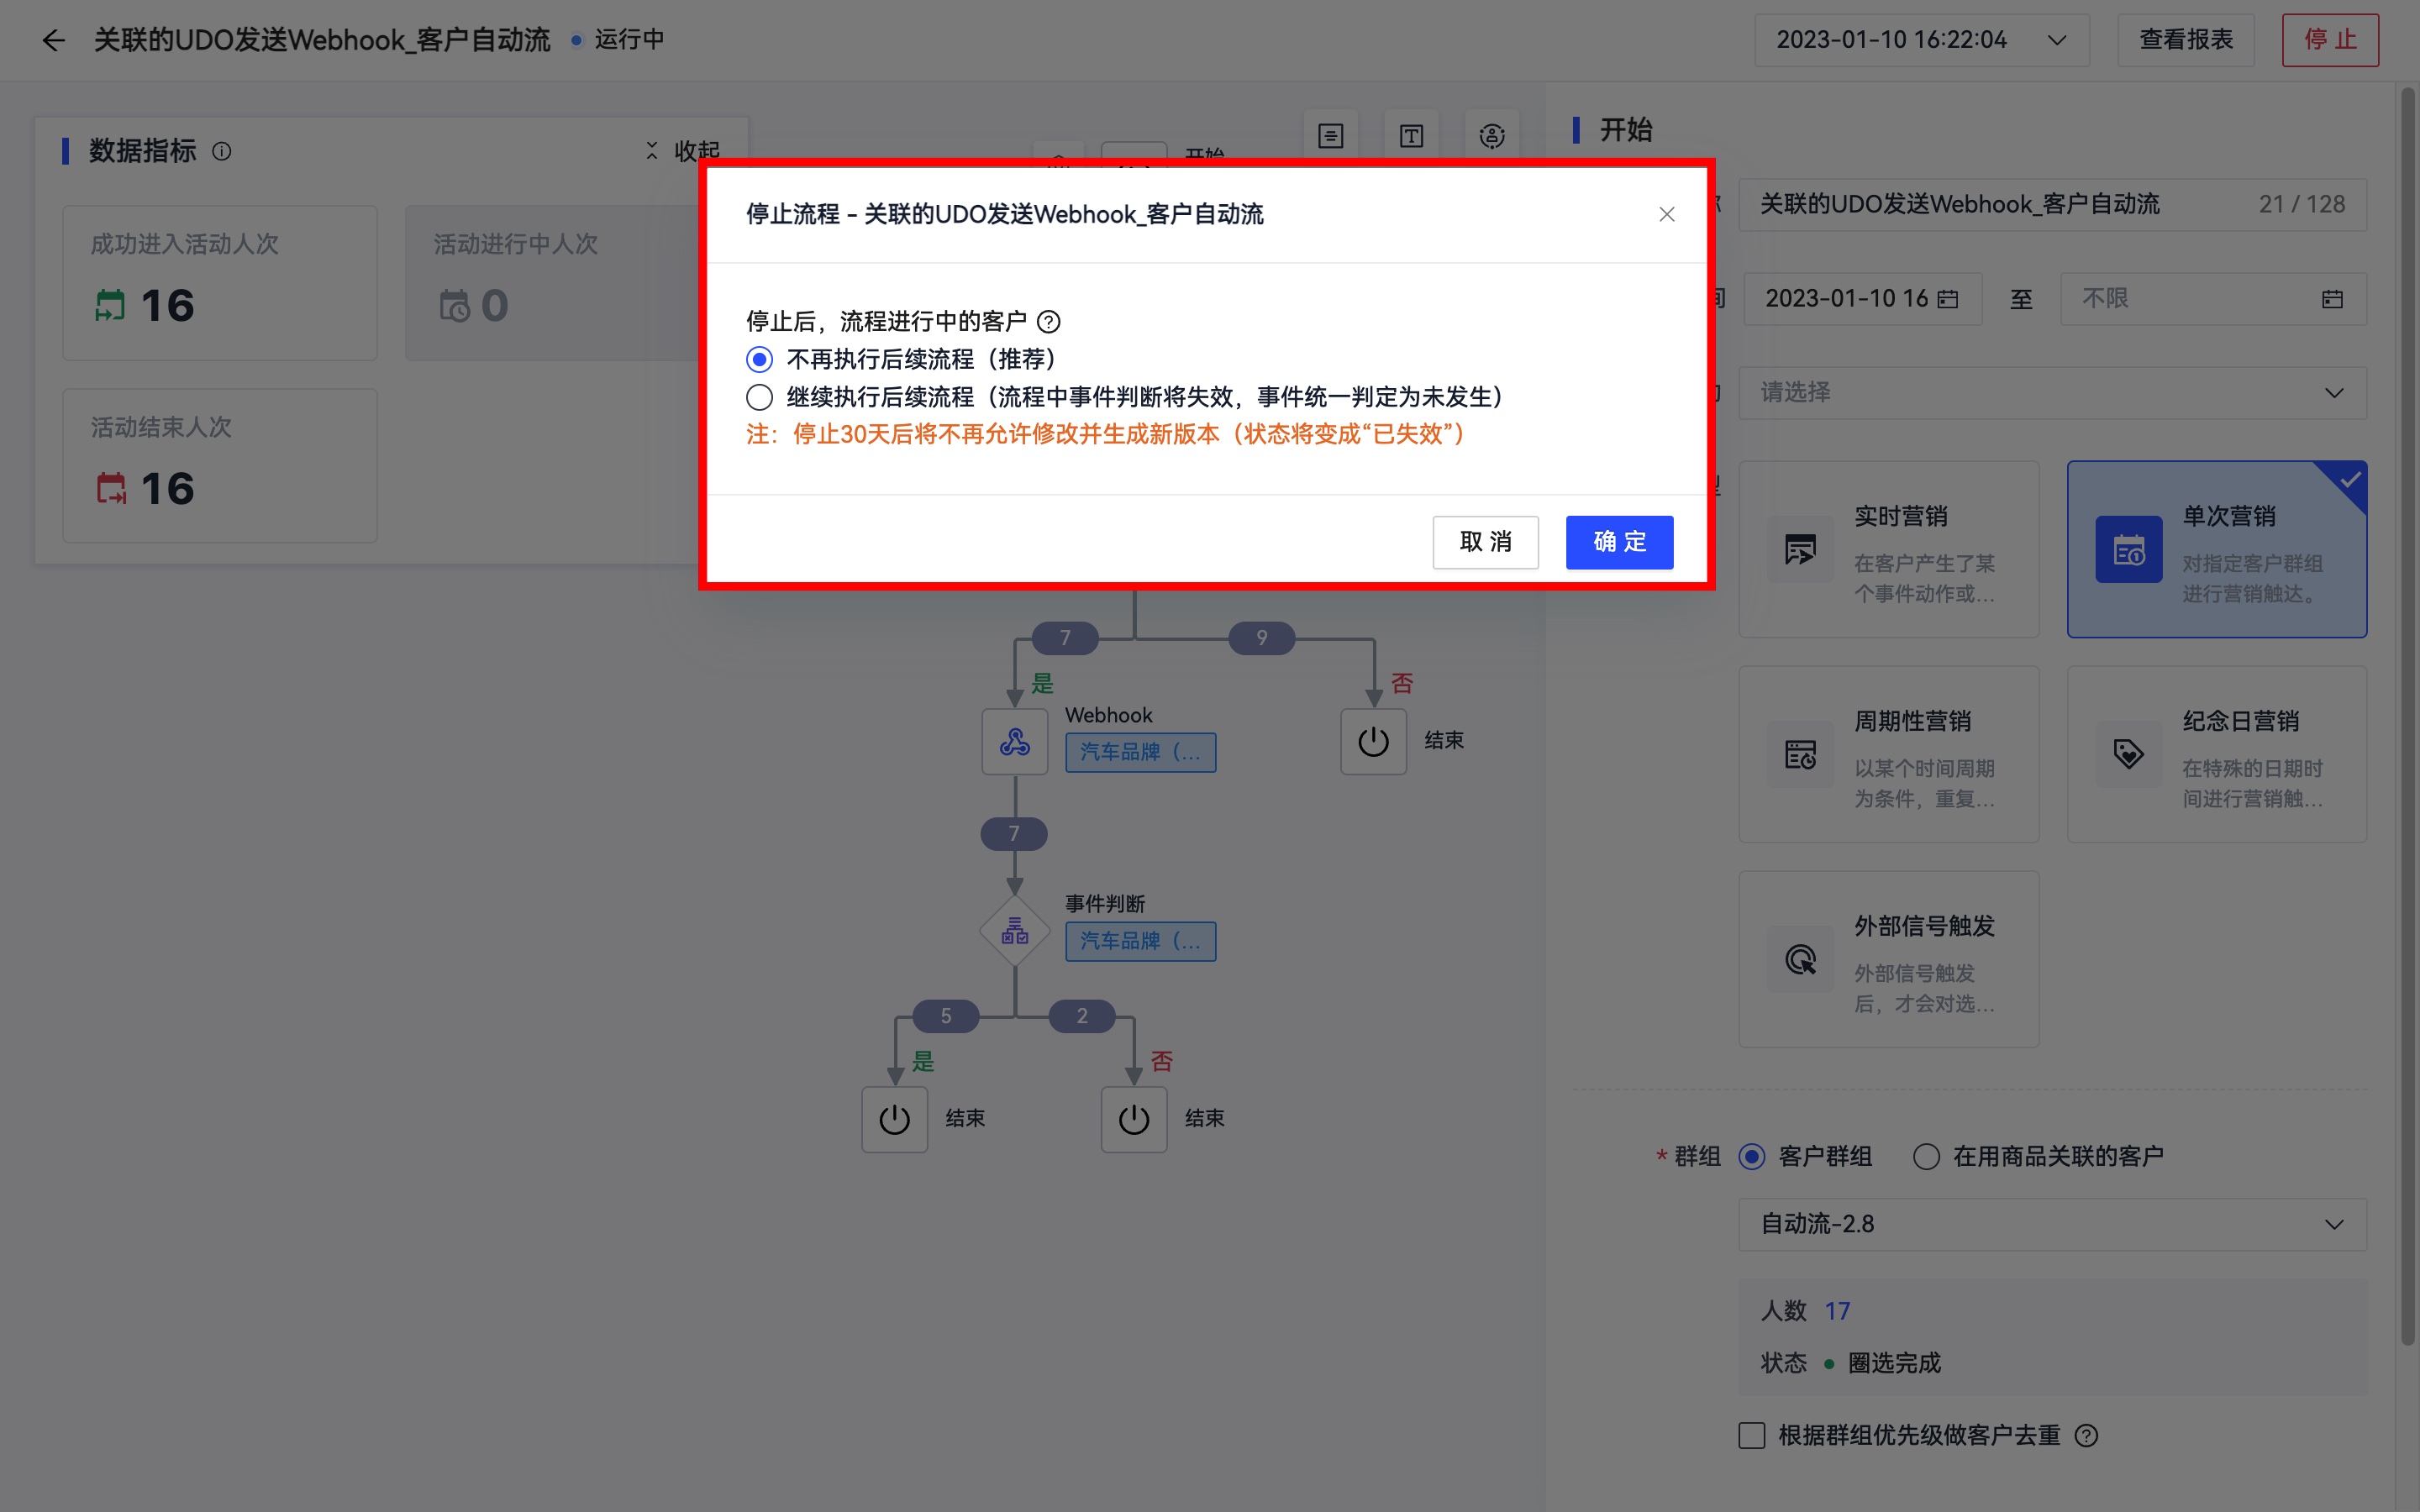Click the 汽车品牌 tag under 事件判断
The width and height of the screenshot is (2420, 1512).
point(1140,941)
